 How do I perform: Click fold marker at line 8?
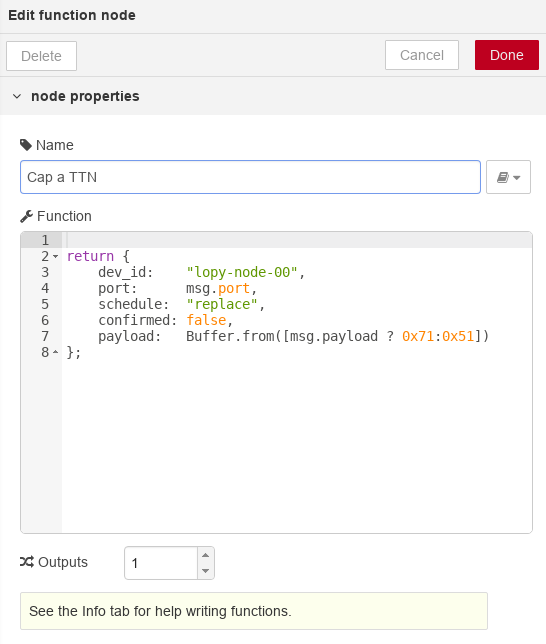point(55,352)
